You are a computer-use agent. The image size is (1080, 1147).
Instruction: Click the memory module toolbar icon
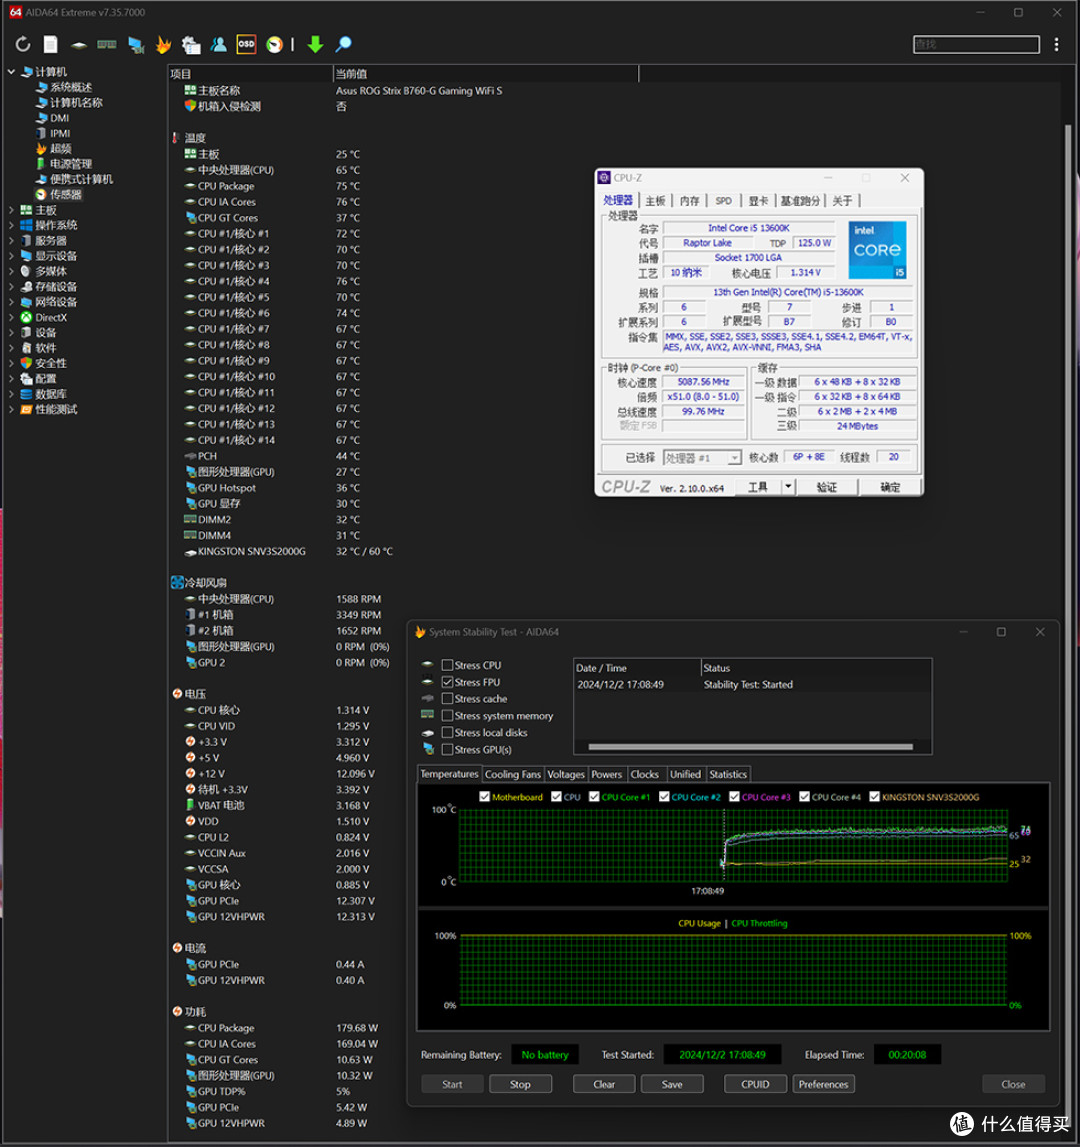click(107, 45)
